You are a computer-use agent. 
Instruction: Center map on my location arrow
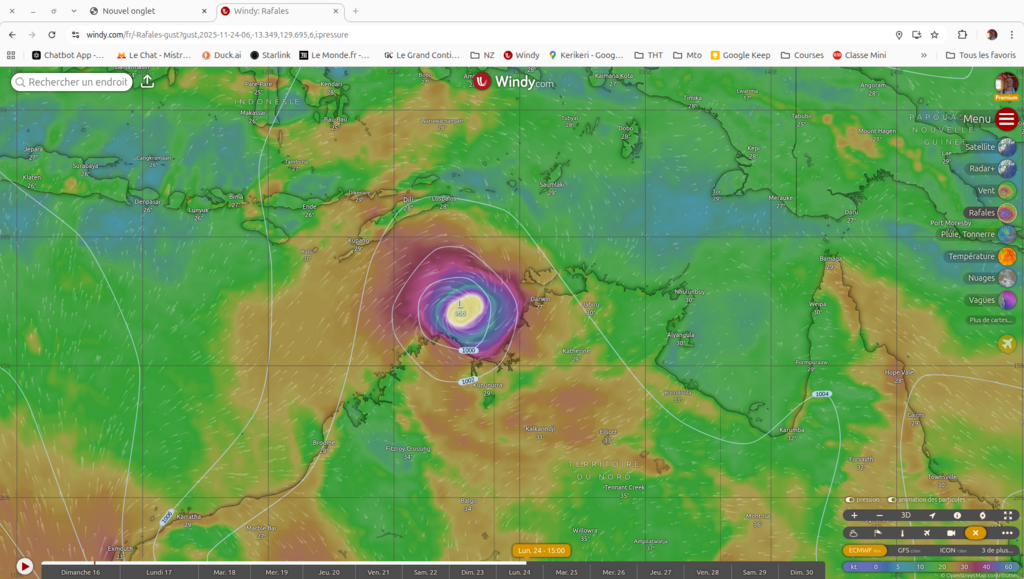click(x=932, y=516)
